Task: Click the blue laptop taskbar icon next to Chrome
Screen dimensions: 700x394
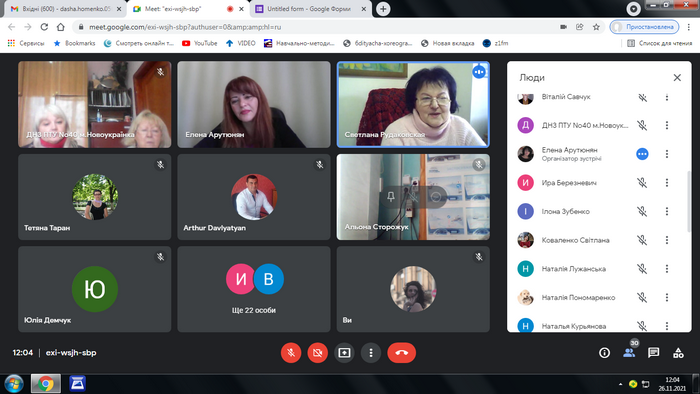Action: tap(77, 384)
